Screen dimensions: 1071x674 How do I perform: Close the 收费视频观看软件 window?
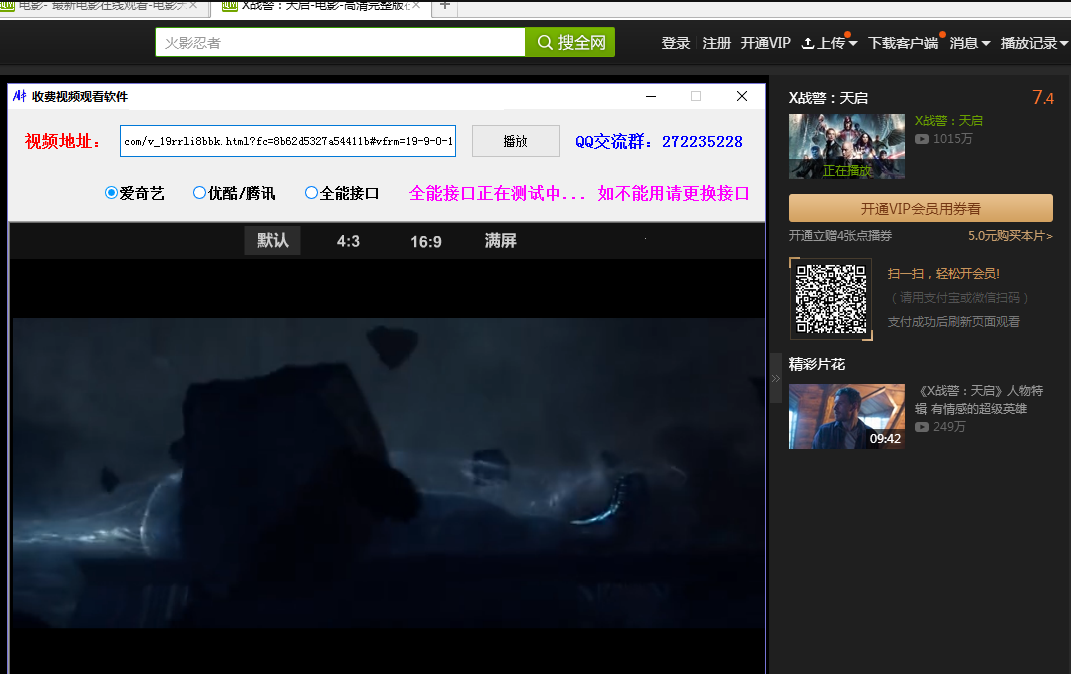[x=742, y=96]
